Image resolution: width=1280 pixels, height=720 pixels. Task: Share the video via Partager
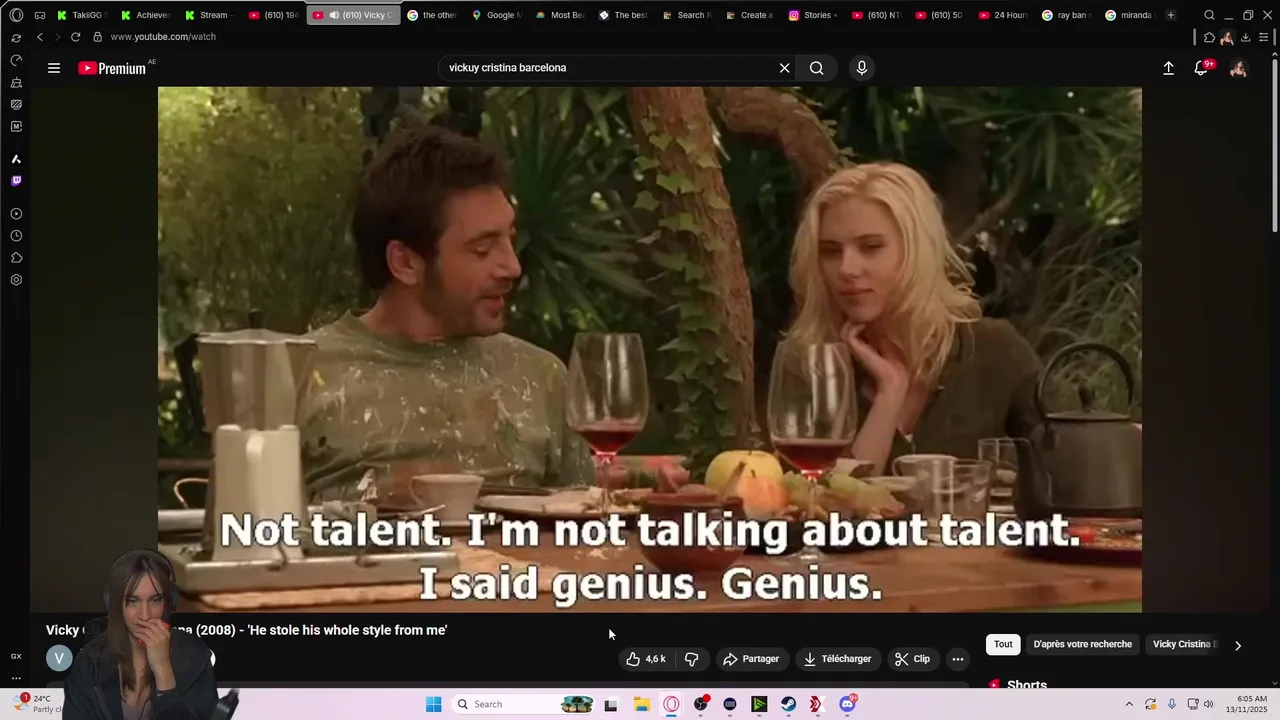(751, 659)
